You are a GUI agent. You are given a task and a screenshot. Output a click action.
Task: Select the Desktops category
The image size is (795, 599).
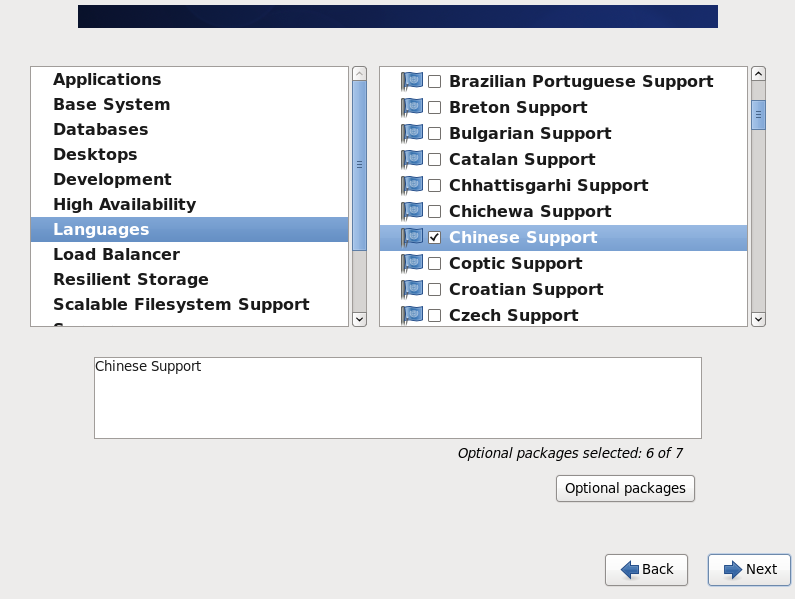pyautogui.click(x=95, y=155)
